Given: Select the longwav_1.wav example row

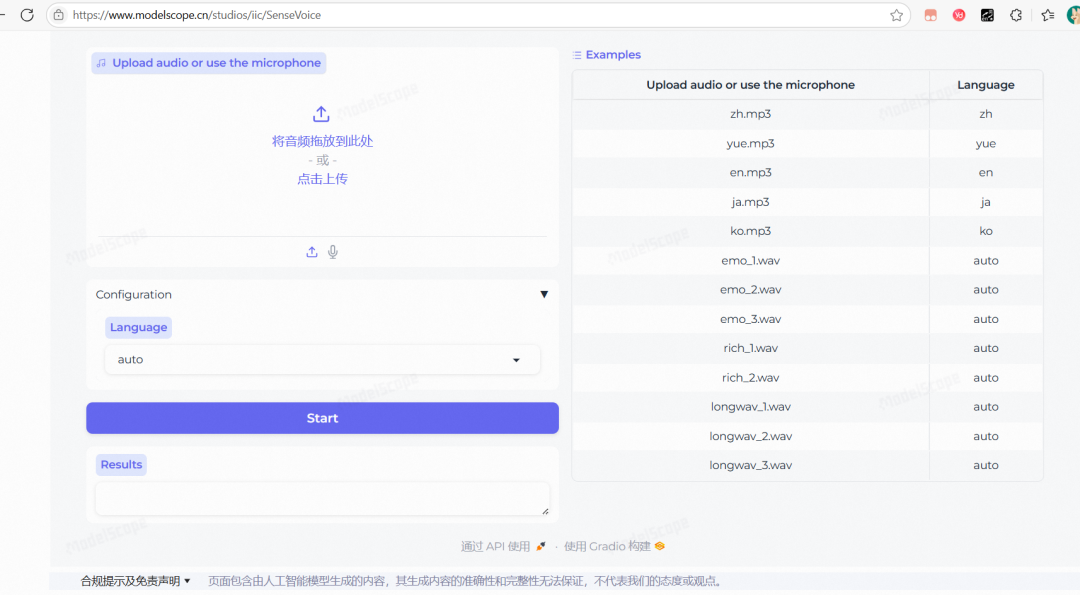Looking at the screenshot, I should point(750,406).
